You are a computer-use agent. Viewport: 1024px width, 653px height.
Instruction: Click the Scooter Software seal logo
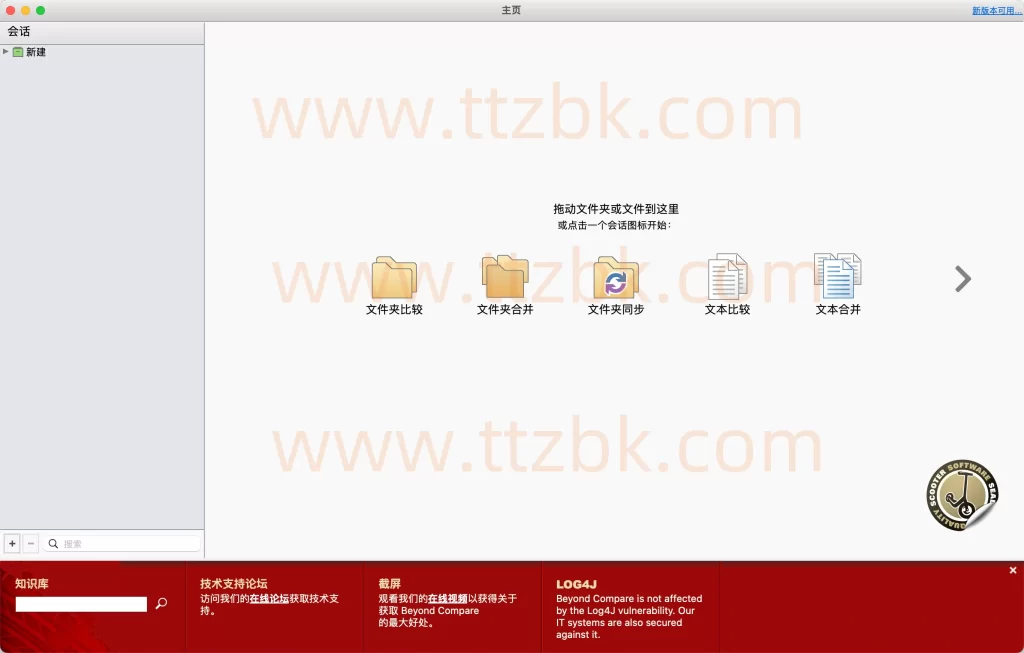pyautogui.click(x=961, y=495)
